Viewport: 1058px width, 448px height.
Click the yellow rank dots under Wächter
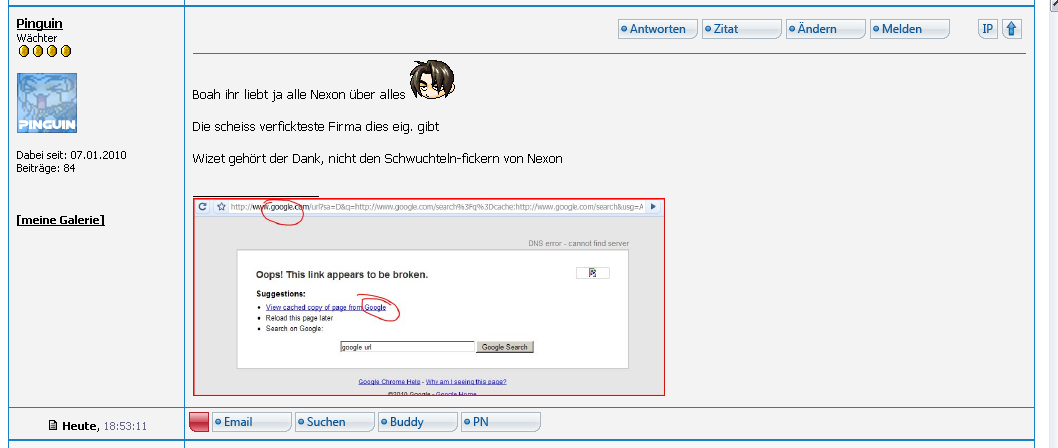44,51
